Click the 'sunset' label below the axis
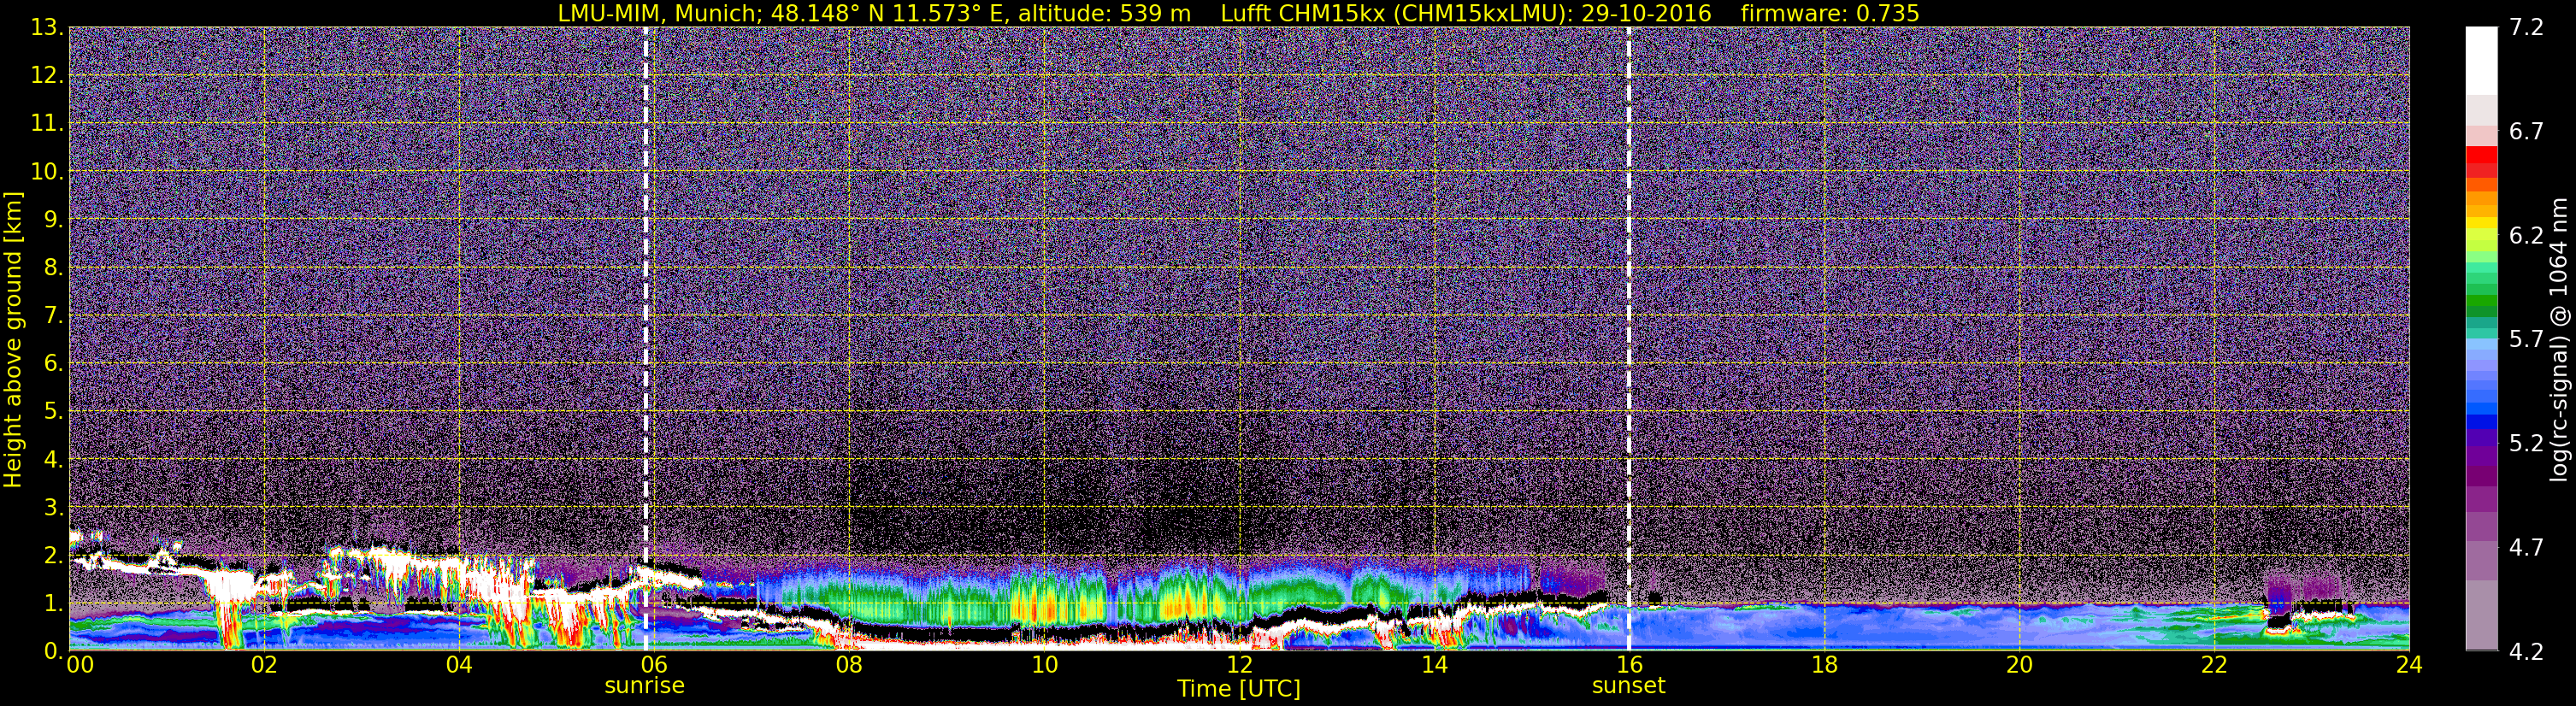Viewport: 2576px width, 706px height. (1628, 686)
